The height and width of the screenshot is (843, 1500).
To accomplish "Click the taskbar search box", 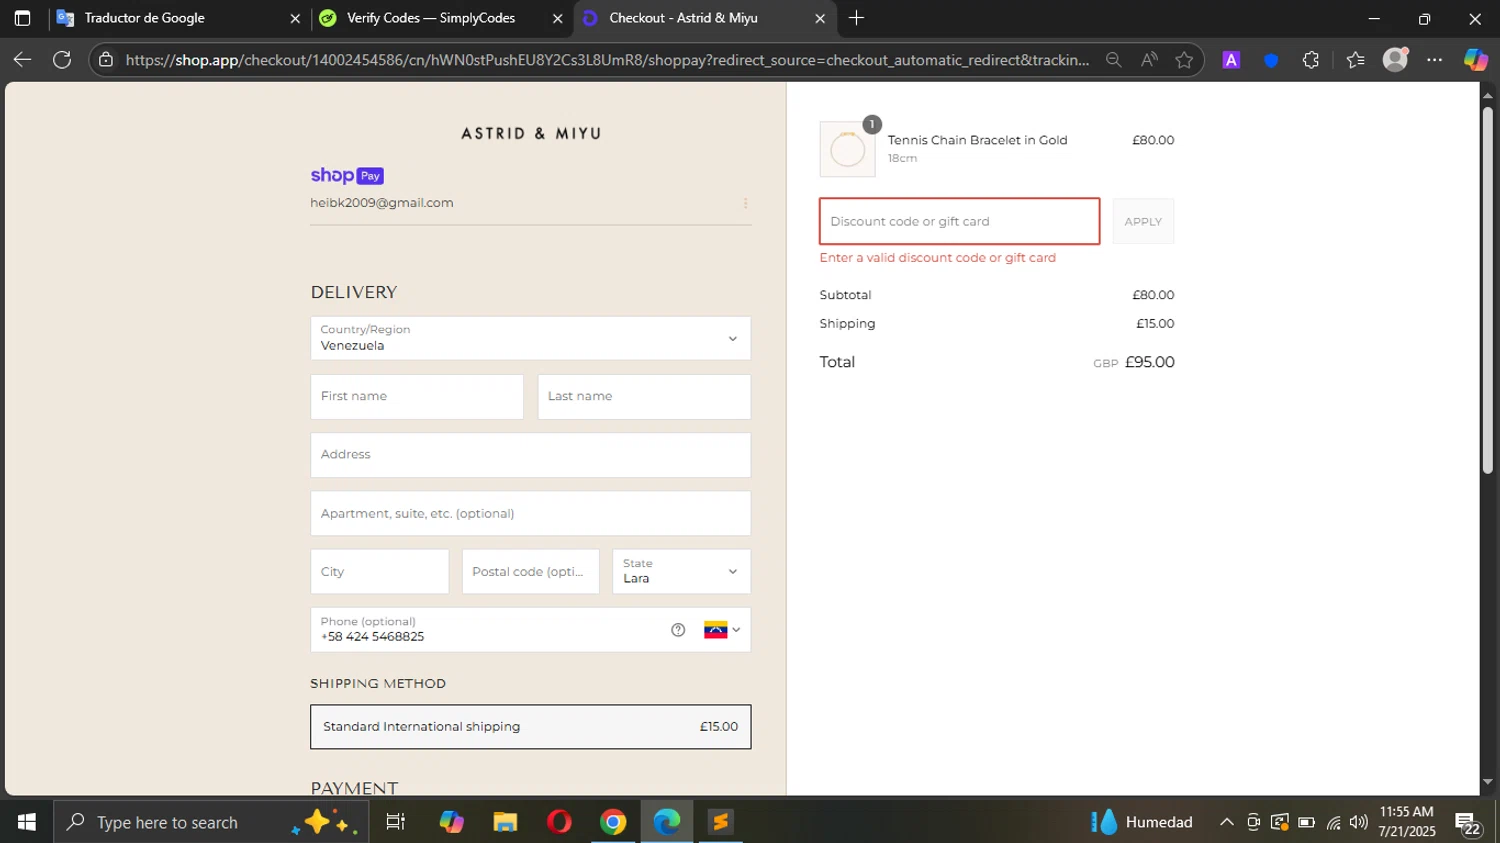I will pos(210,822).
